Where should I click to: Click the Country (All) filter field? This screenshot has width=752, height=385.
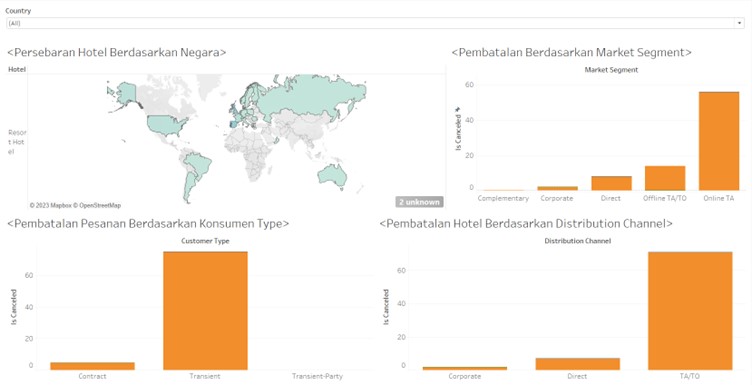(375, 23)
